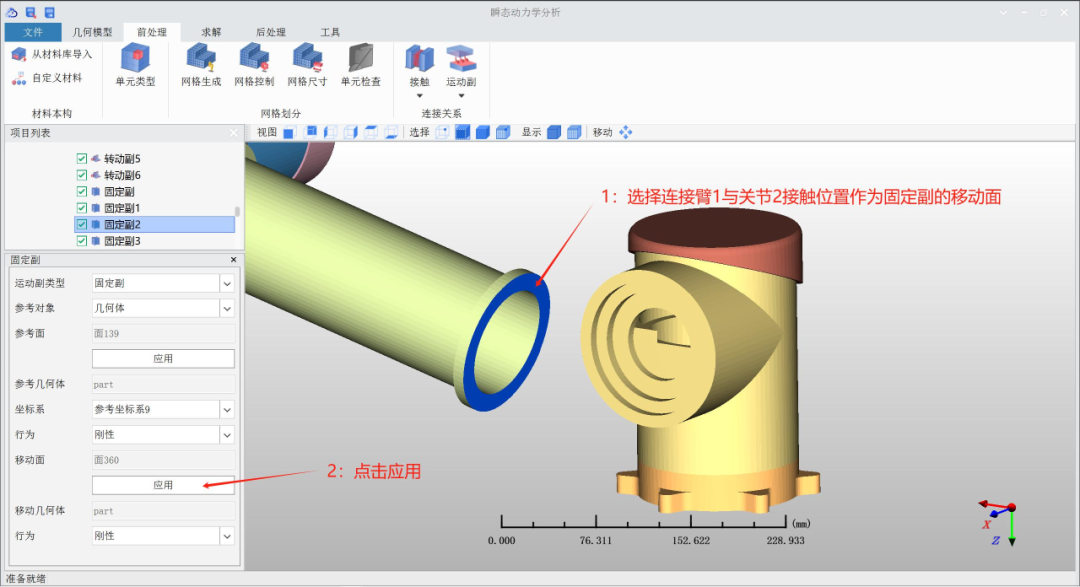Click the second quick-access toolbar icon
Viewport: 1080px width, 587px height.
[31, 12]
